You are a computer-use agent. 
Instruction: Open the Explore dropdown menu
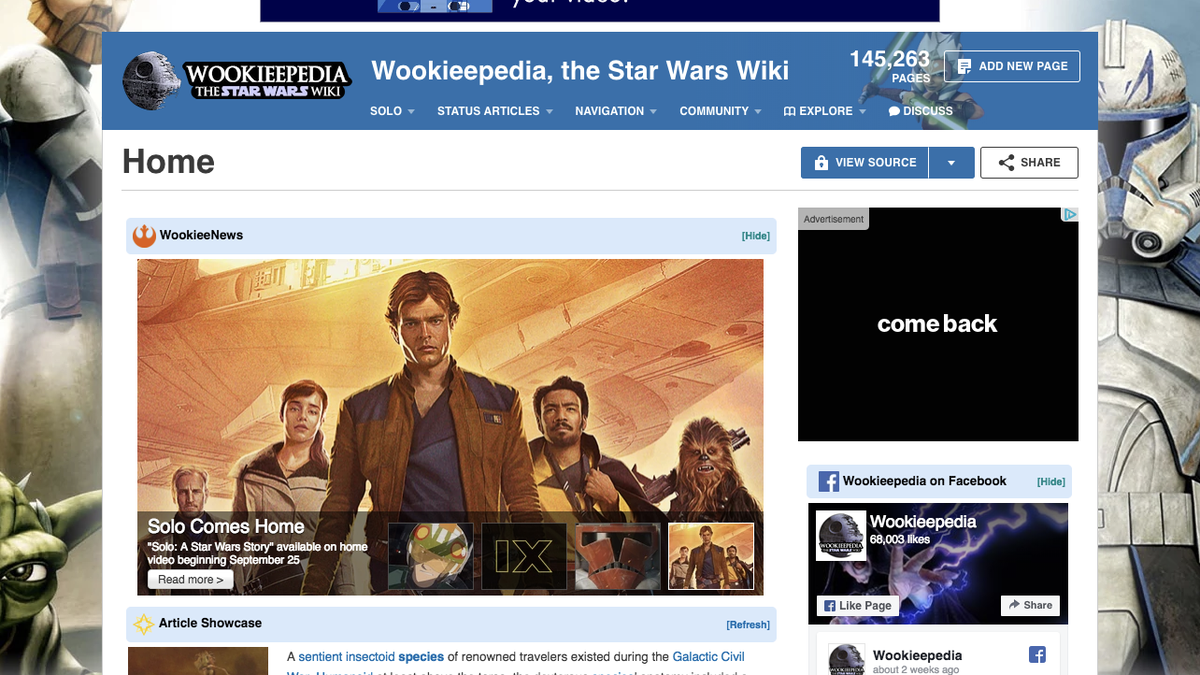pyautogui.click(x=825, y=111)
